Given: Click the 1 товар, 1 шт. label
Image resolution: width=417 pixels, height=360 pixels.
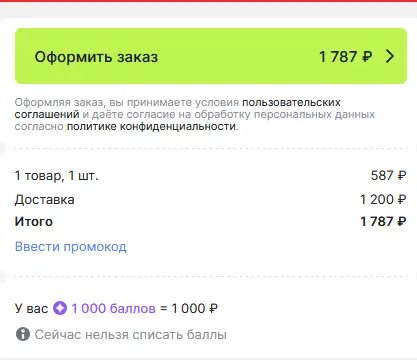Looking at the screenshot, I should pos(56,175).
